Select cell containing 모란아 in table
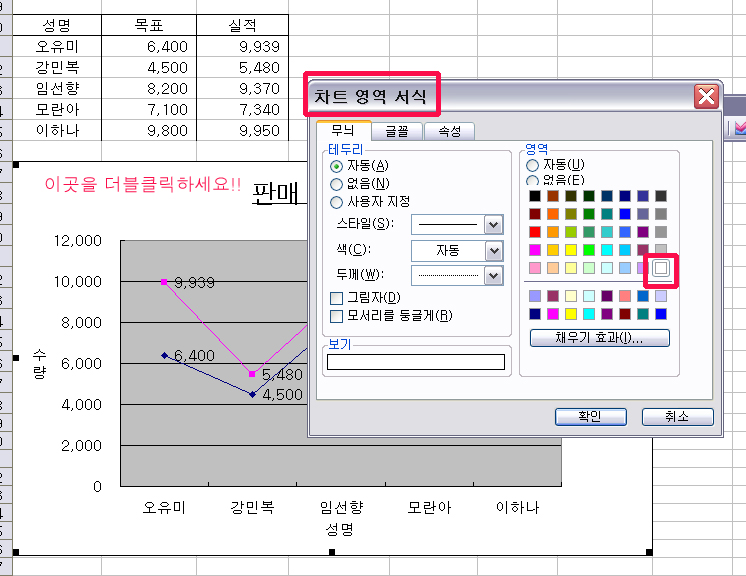The image size is (746, 576). point(57,109)
